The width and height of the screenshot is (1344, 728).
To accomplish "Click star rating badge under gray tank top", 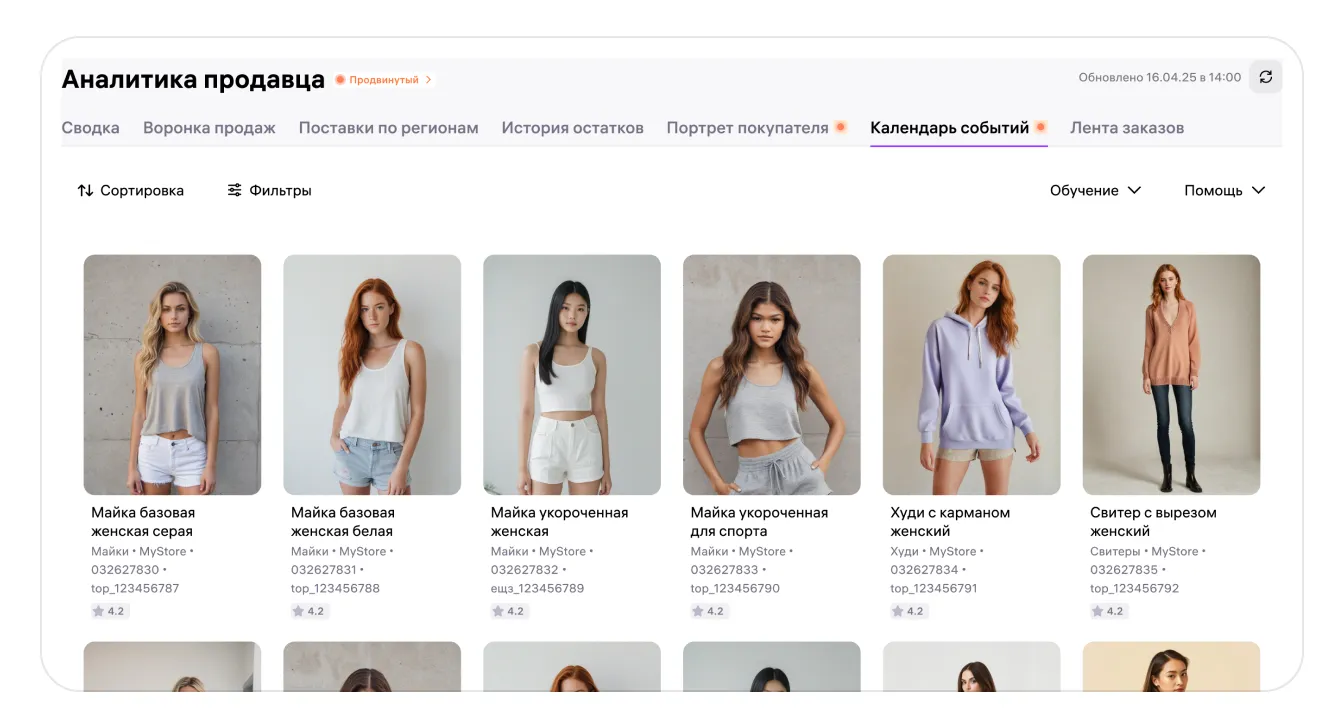I will pos(109,611).
